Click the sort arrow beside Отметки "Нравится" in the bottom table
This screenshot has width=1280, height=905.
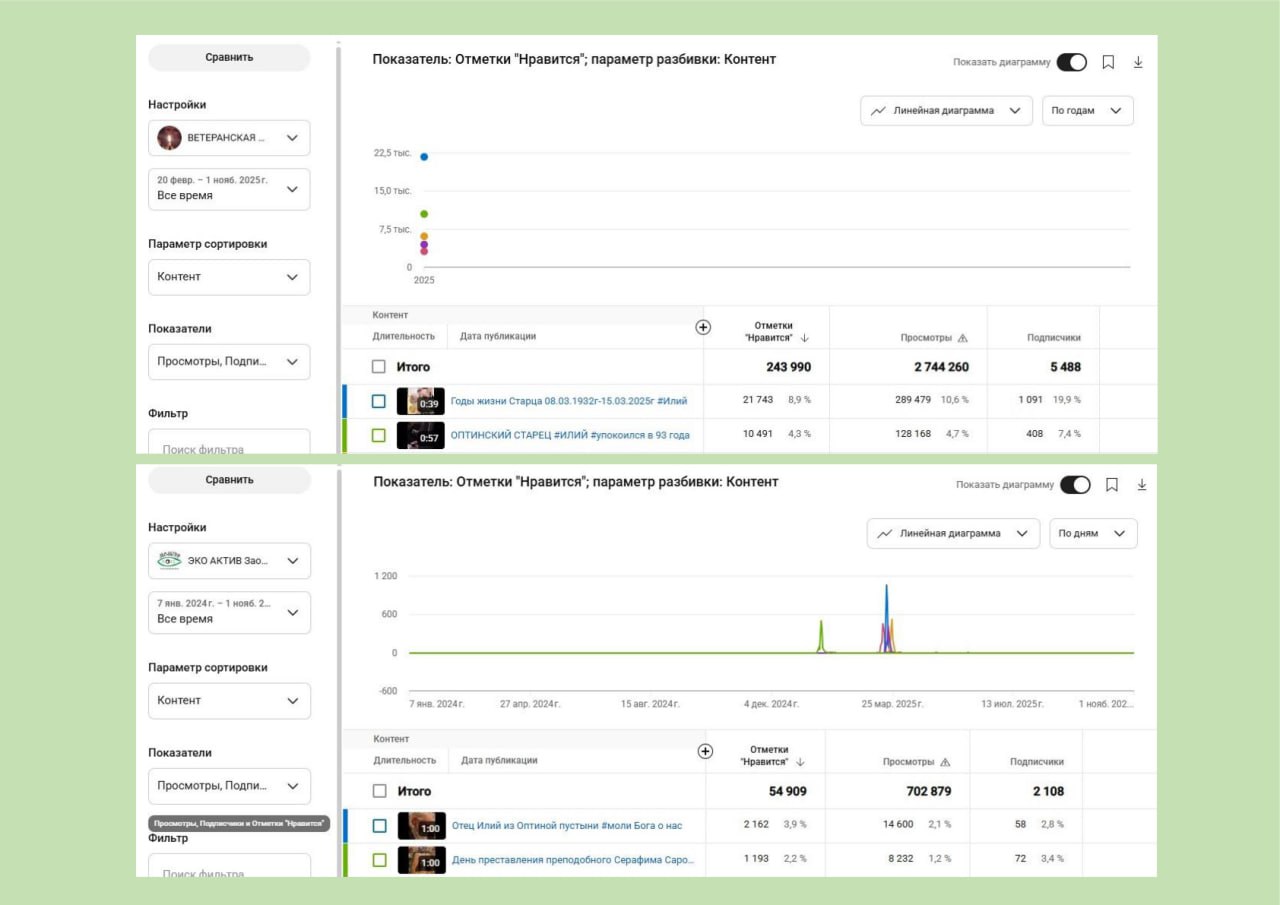point(802,762)
